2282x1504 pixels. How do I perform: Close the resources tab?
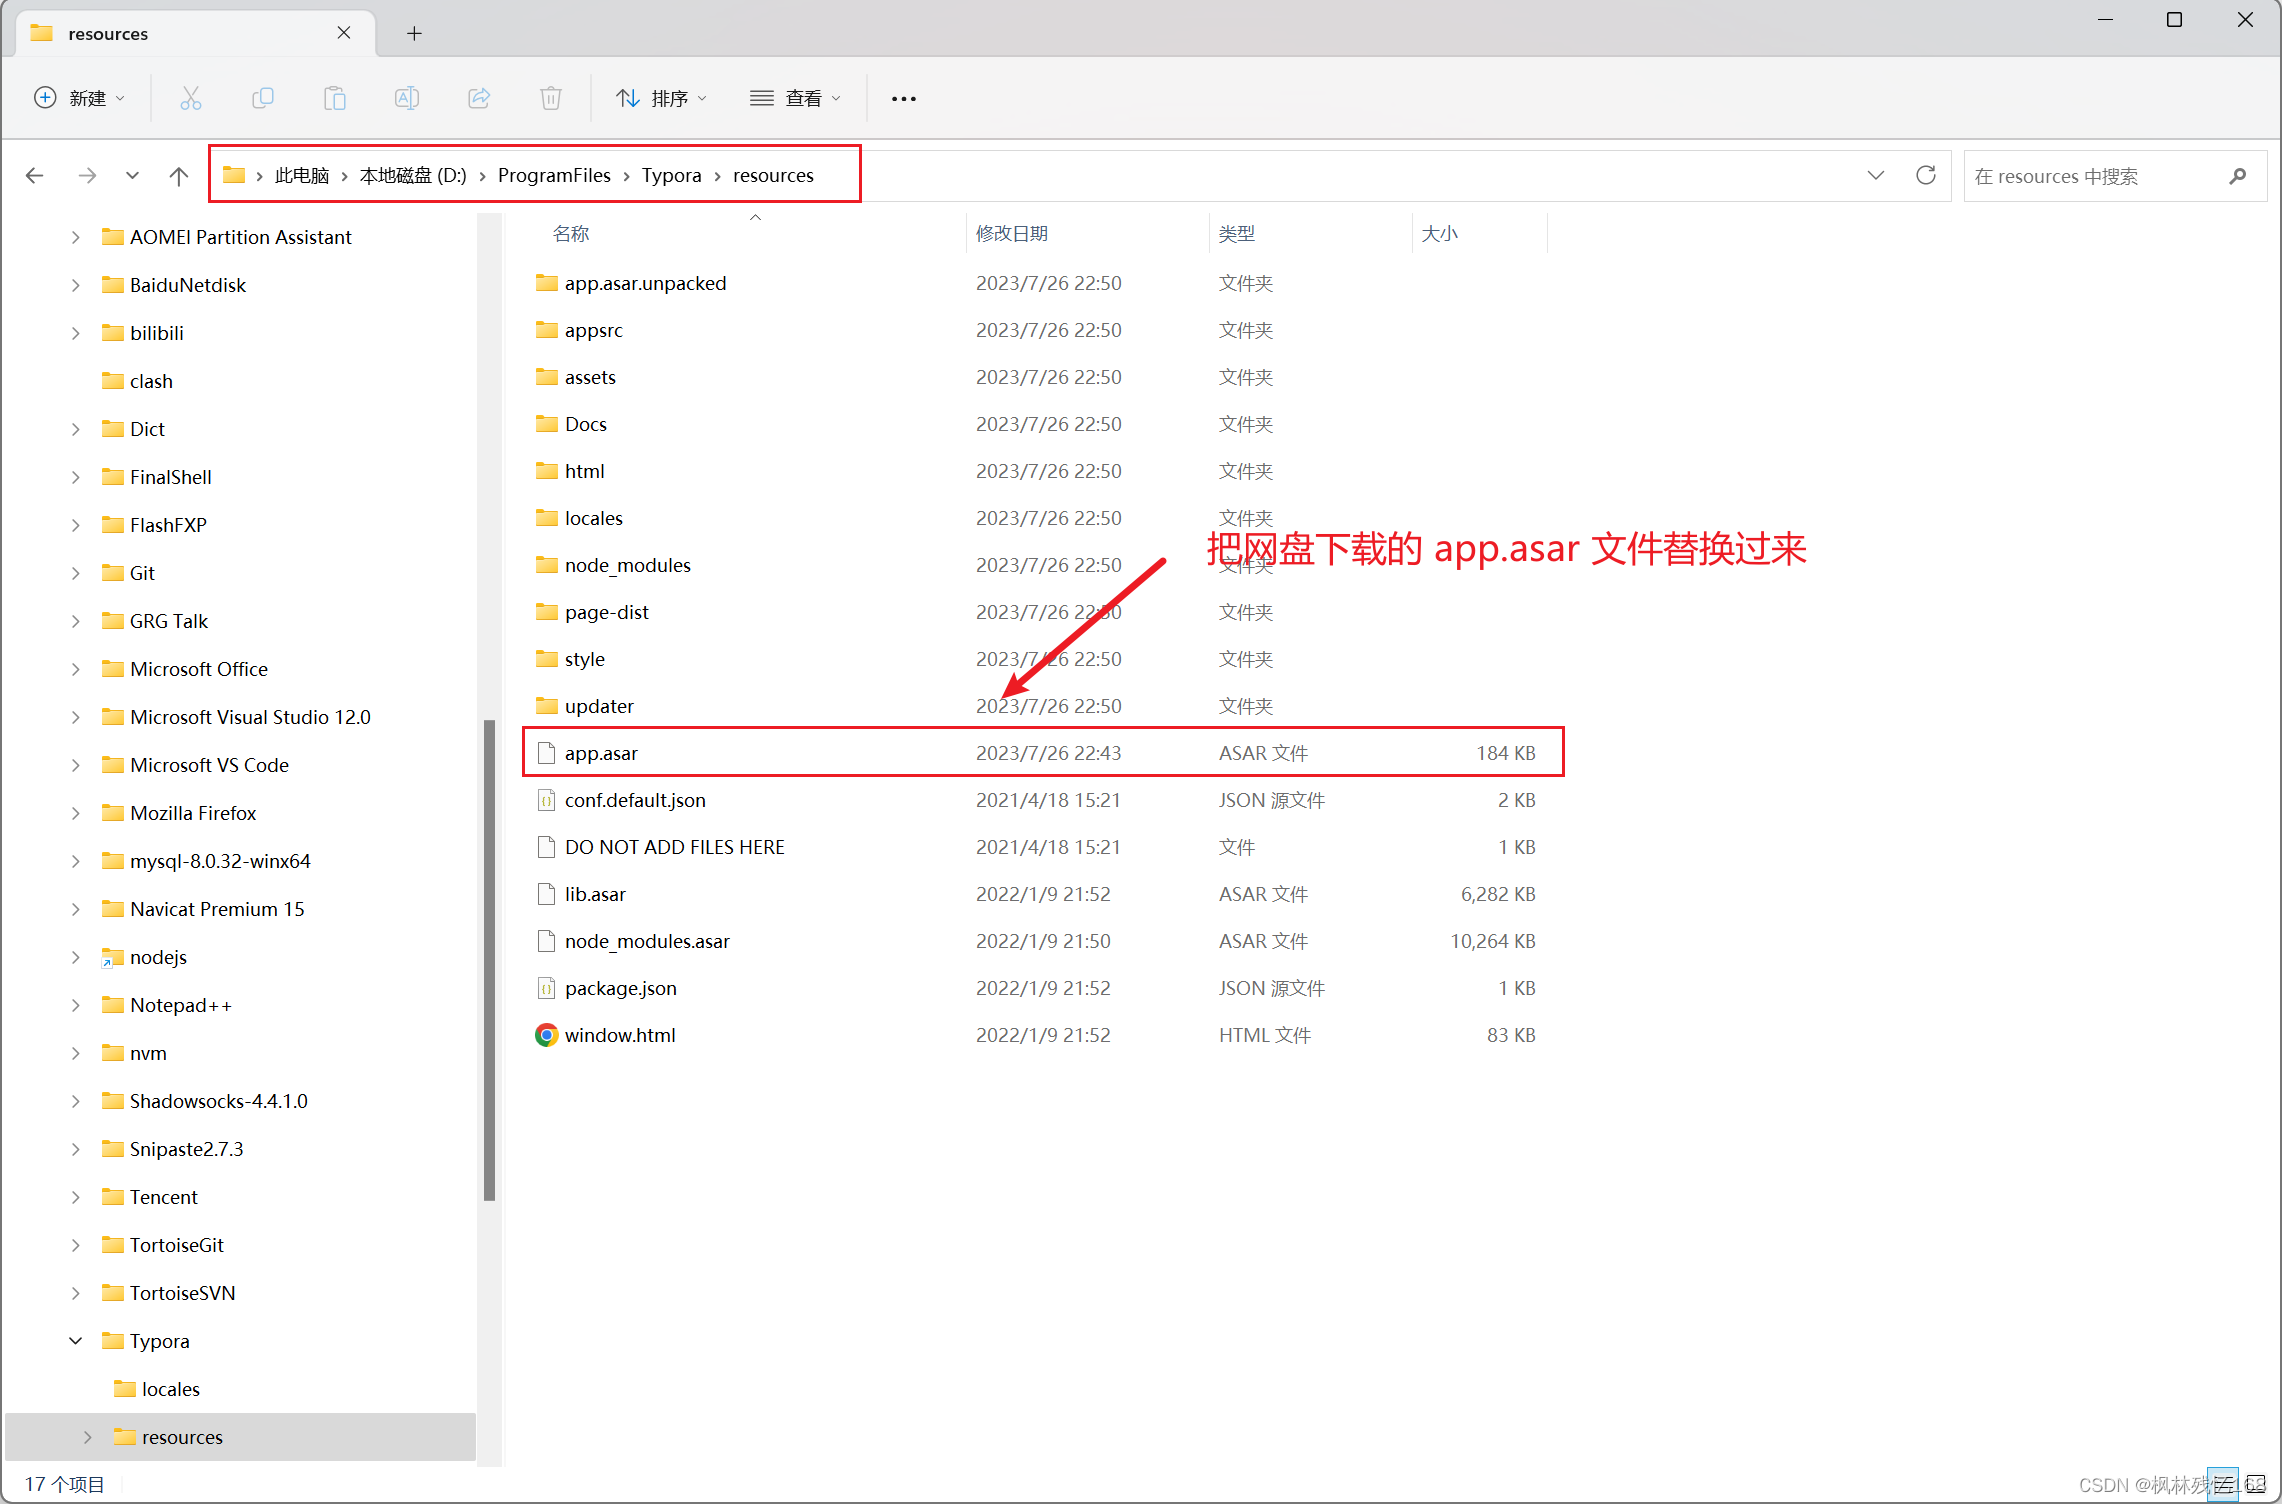(344, 33)
